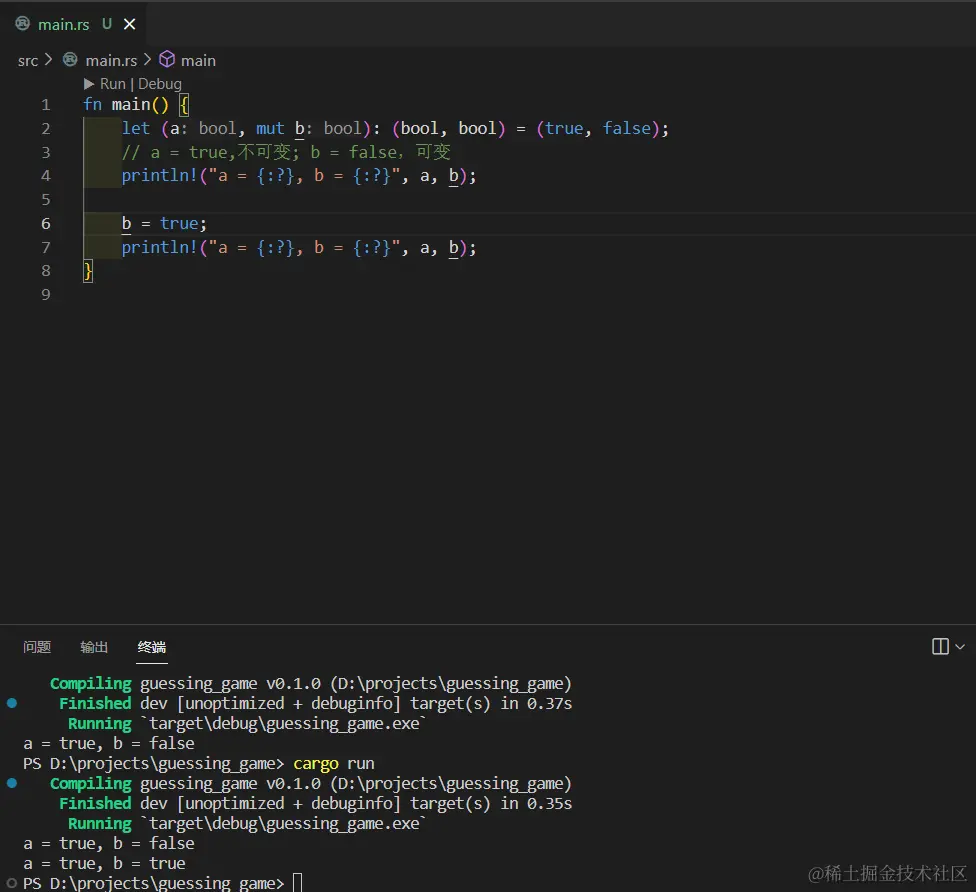Select the 终端 terminal panel tab
This screenshot has height=892, width=976.
[152, 647]
